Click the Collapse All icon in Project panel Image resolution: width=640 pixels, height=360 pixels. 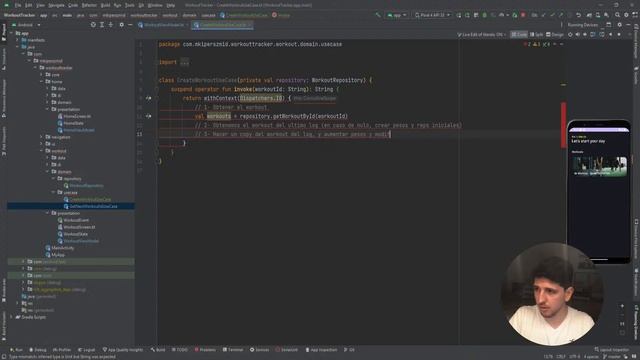[x=111, y=25]
